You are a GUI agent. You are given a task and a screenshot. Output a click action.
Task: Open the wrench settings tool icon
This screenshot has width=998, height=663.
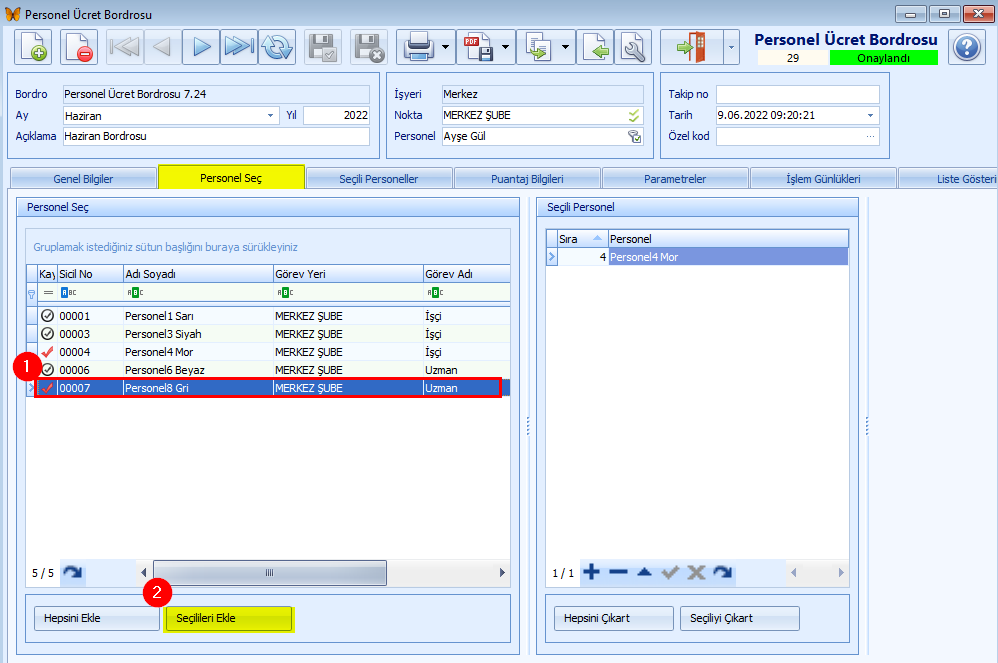coord(632,47)
